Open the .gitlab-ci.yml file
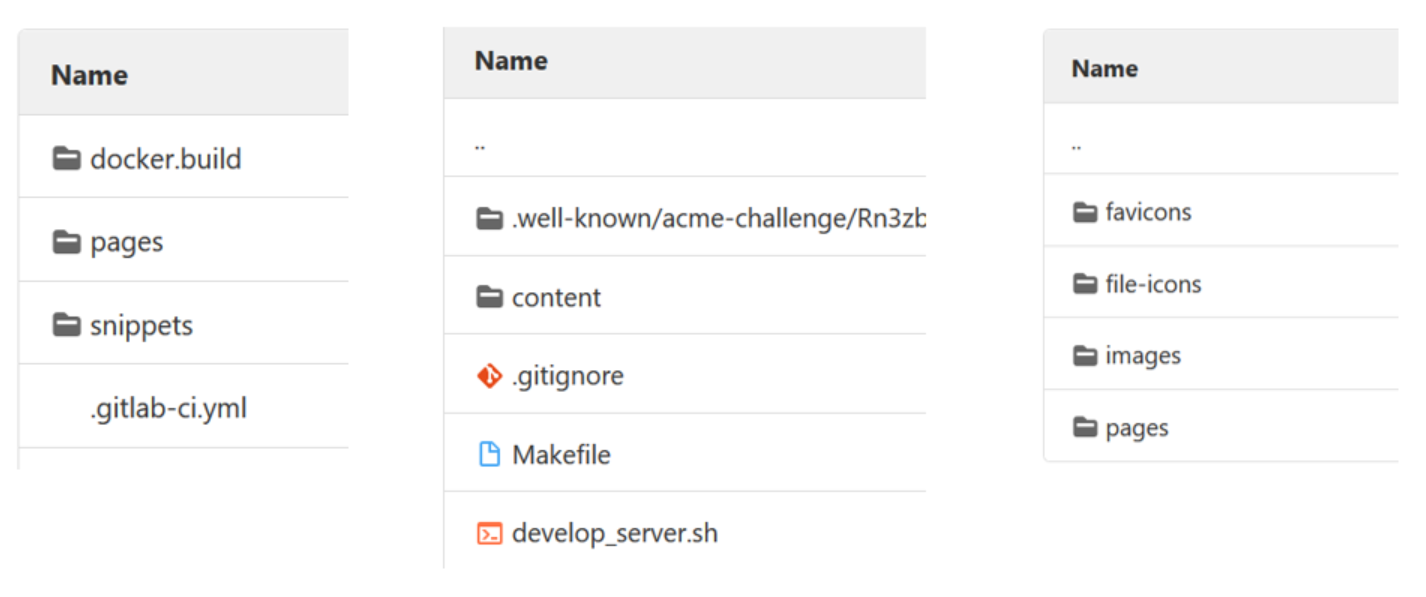Viewport: 1426px width, 597px height. [x=169, y=405]
